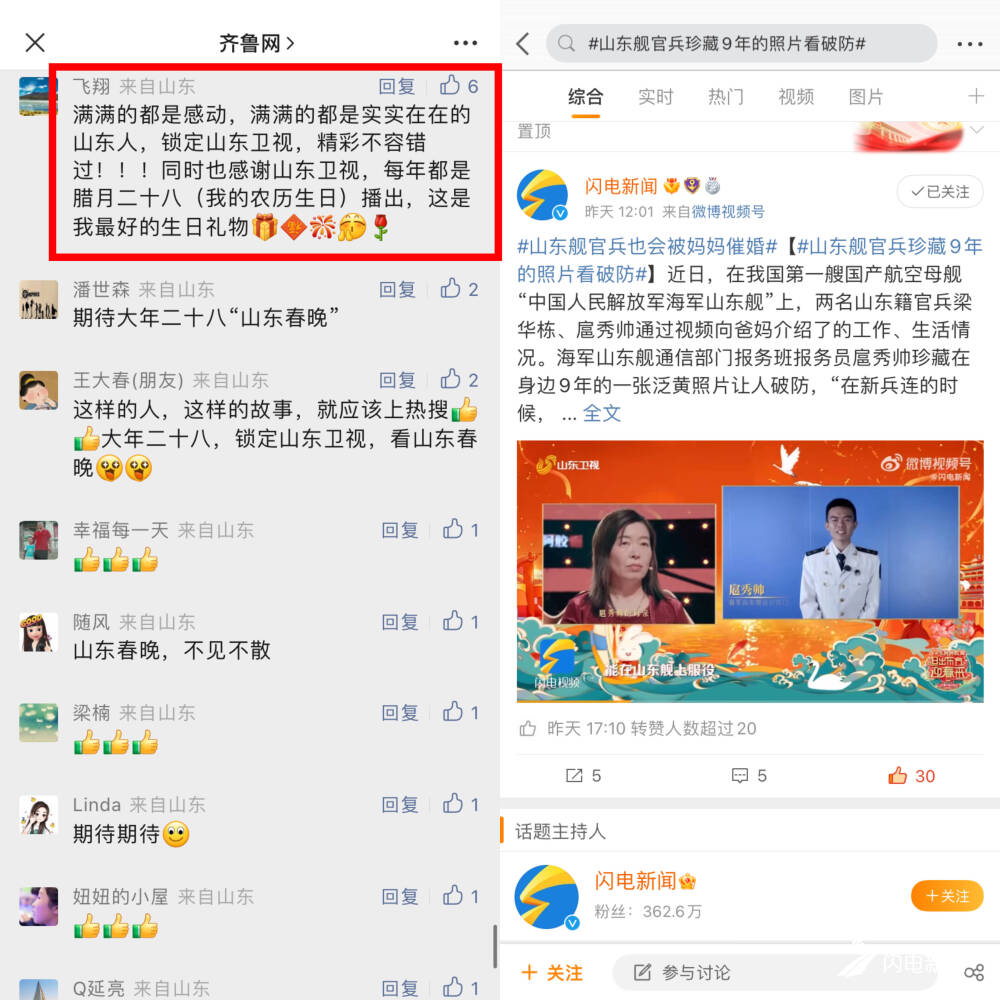Viewport: 1000px width, 1000px height.
Task: Like 飞翔's comment with the thumbs-up
Action: coord(450,85)
